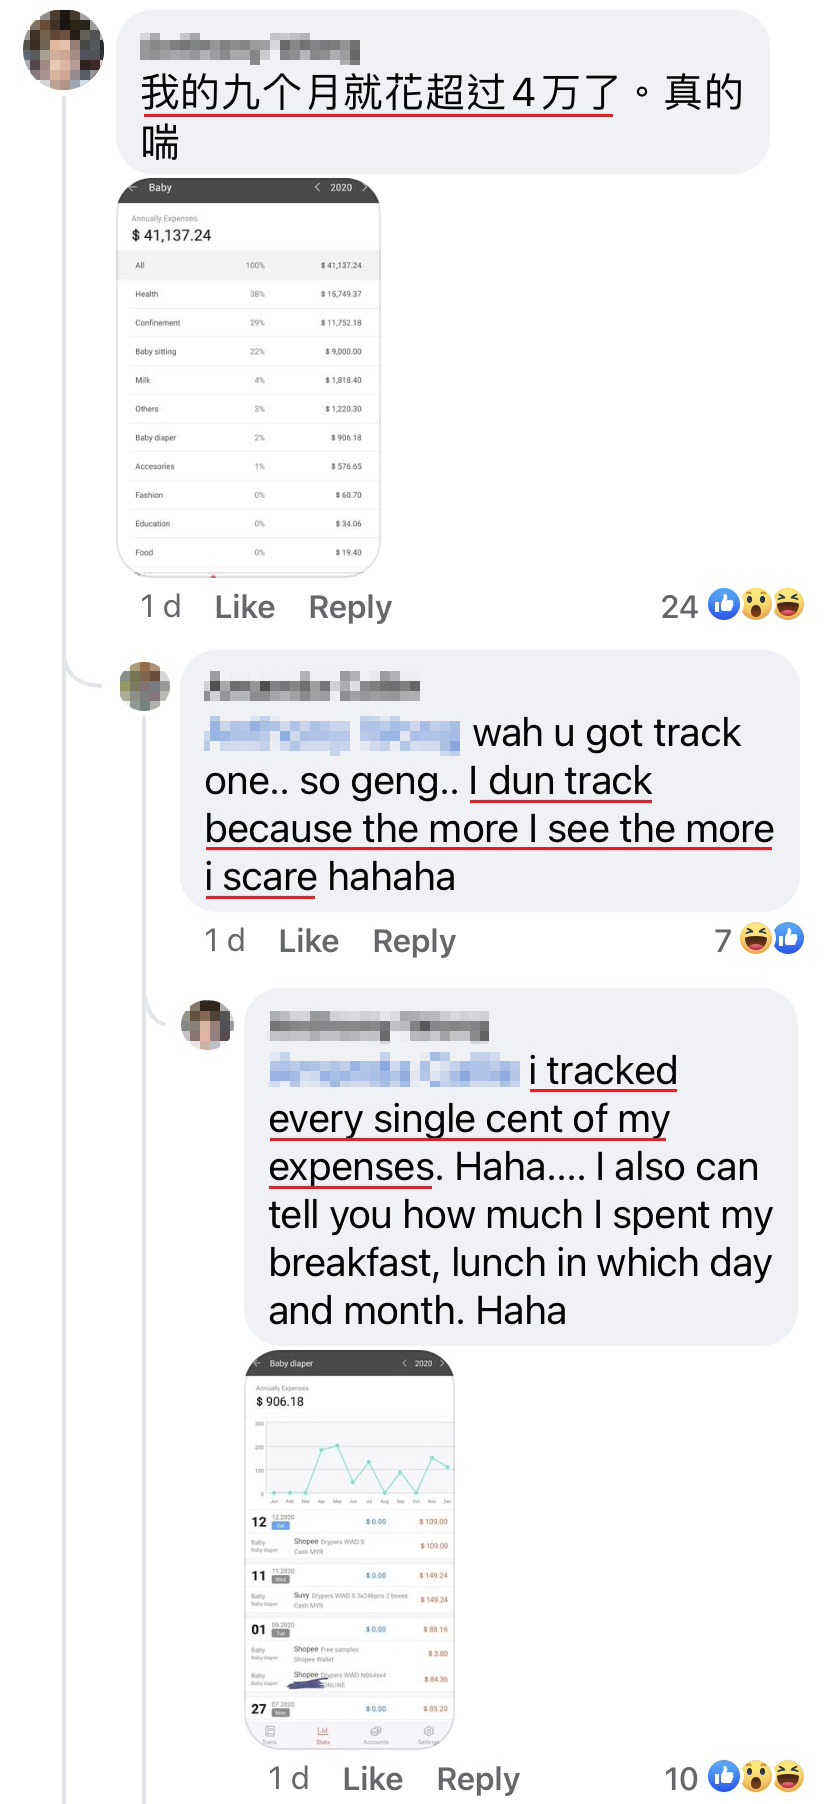
Task: Like the "wah u got track one" reply
Action: (x=308, y=941)
